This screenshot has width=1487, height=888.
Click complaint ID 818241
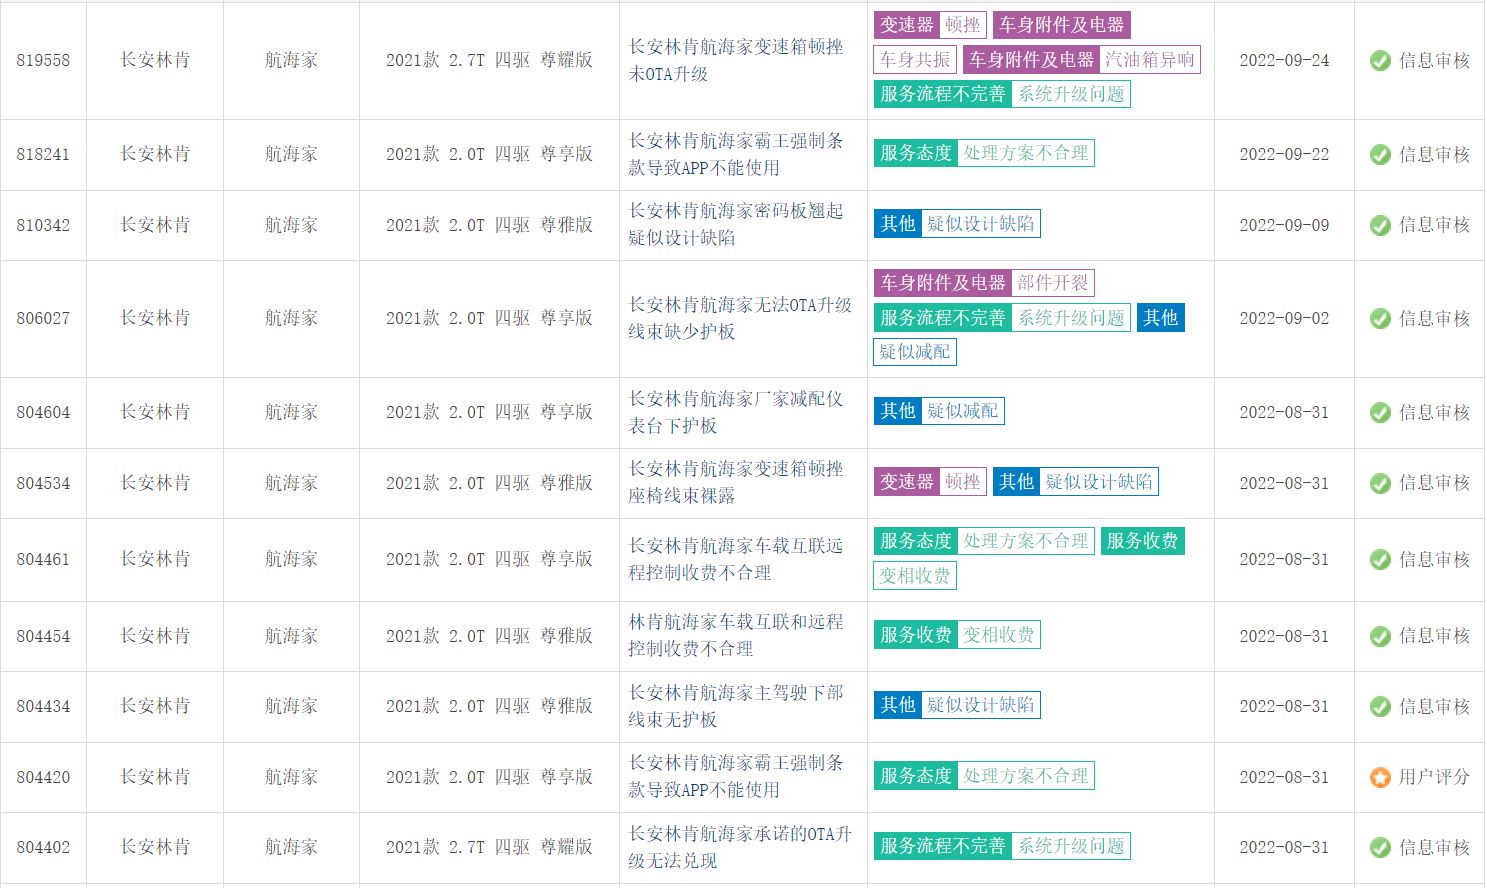43,154
